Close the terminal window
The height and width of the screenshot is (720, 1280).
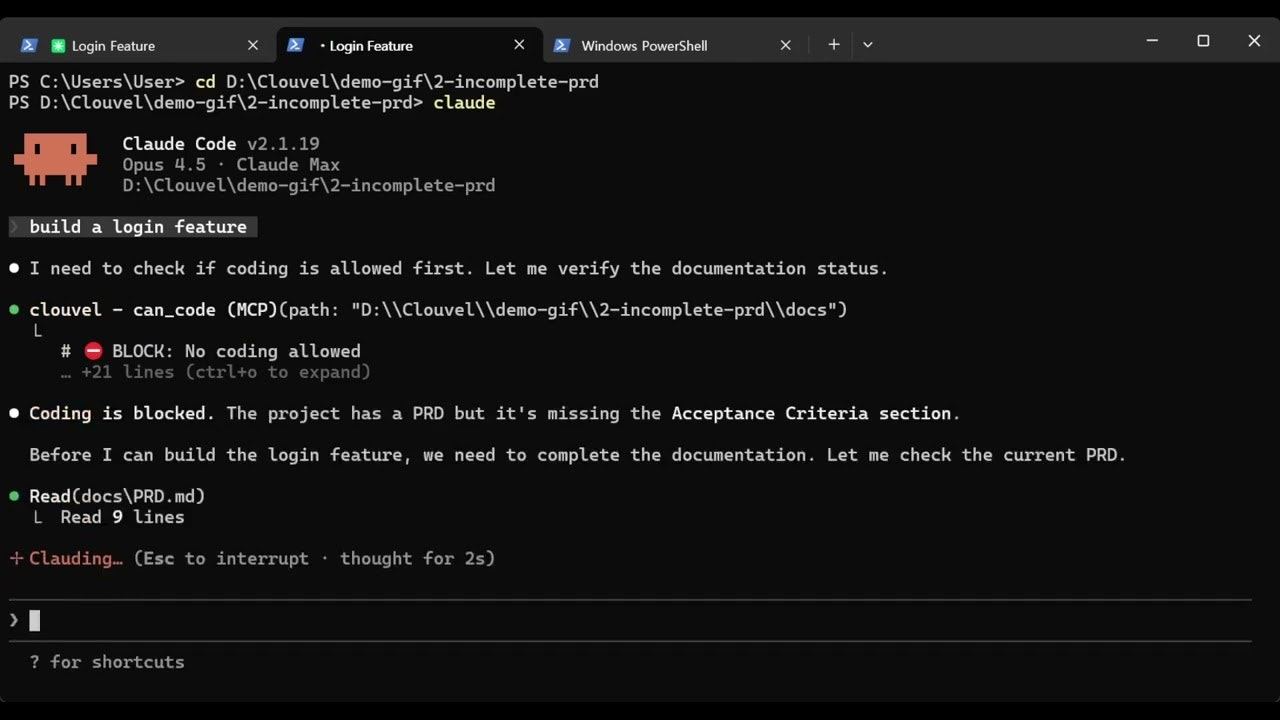1254,41
